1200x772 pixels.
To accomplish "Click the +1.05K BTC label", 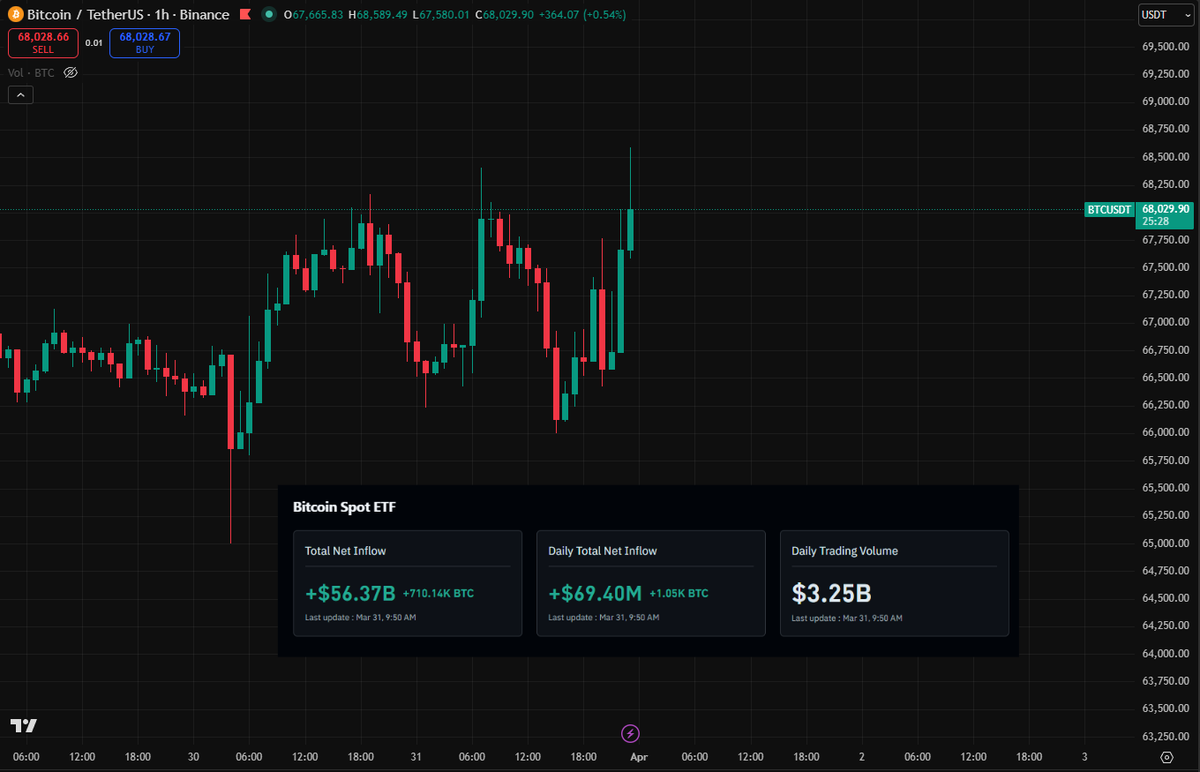I will pos(679,594).
